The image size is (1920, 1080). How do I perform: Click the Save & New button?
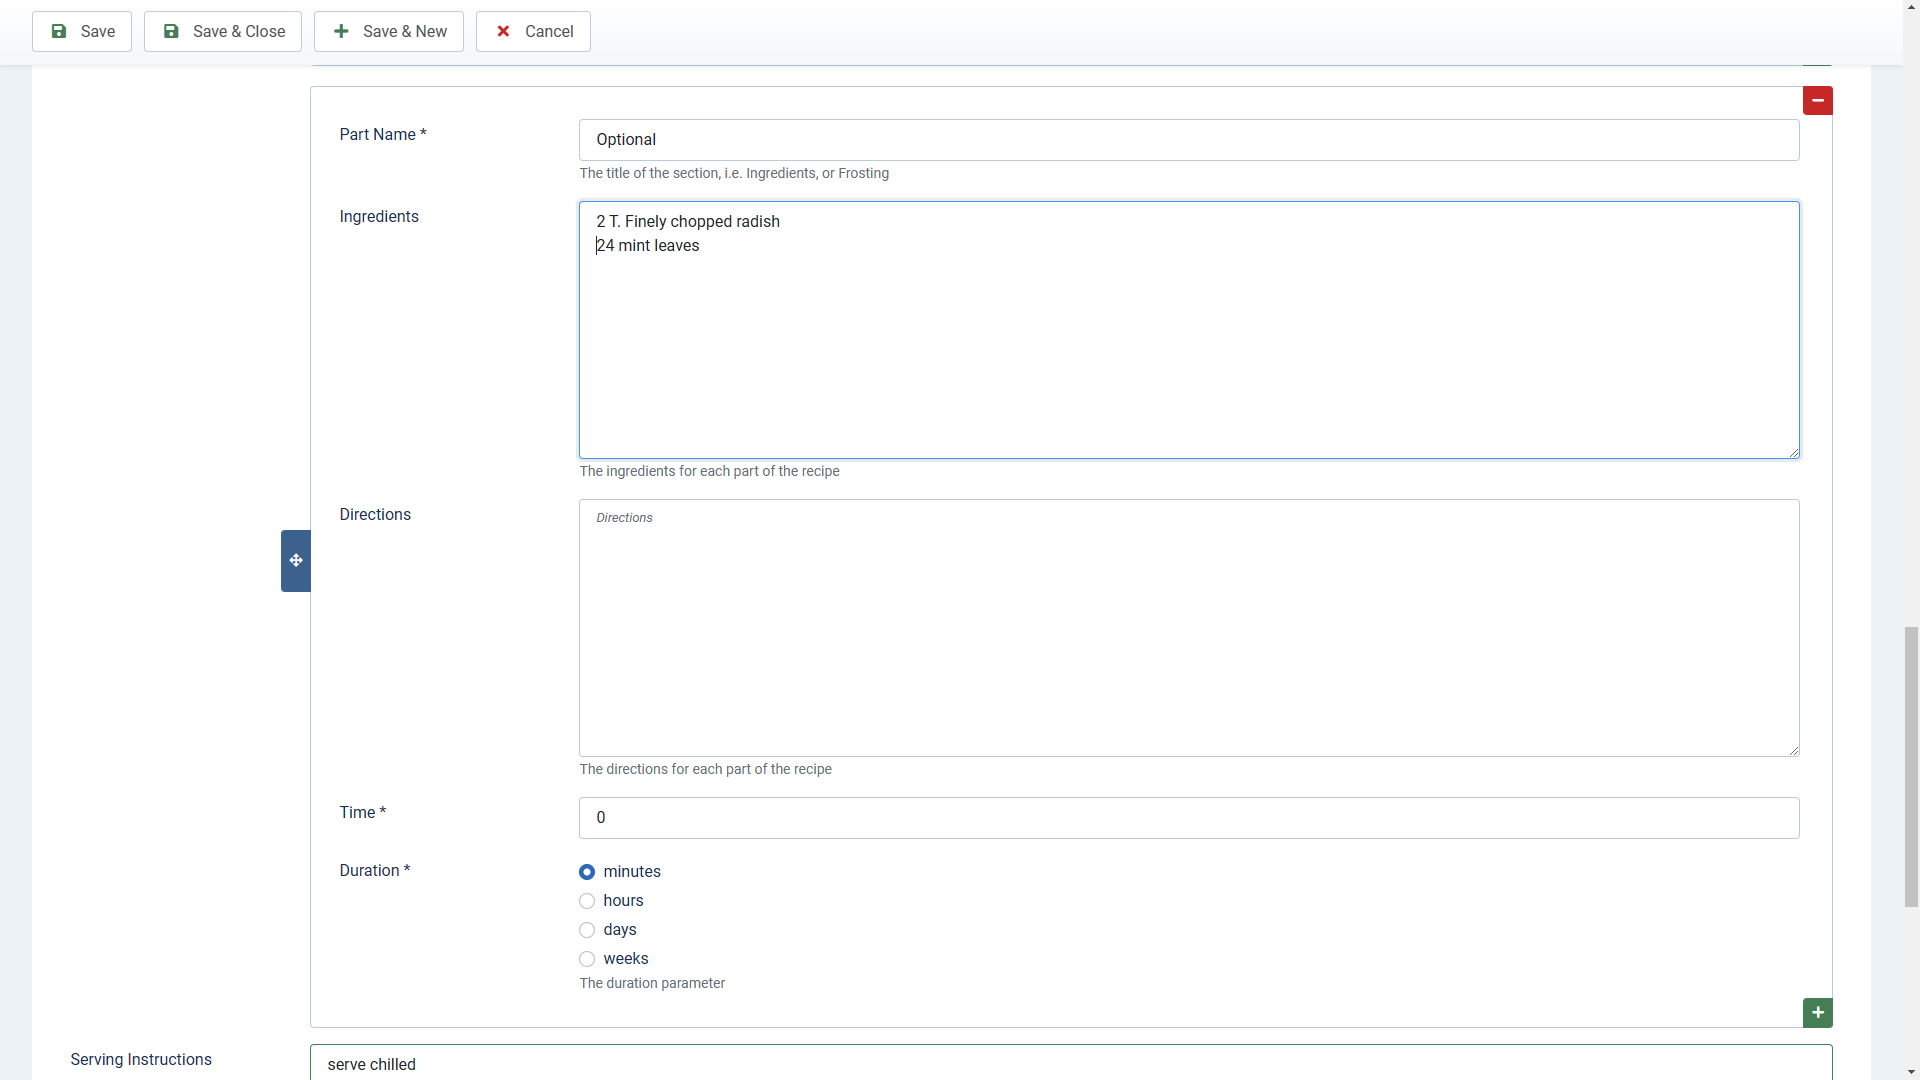tap(389, 32)
